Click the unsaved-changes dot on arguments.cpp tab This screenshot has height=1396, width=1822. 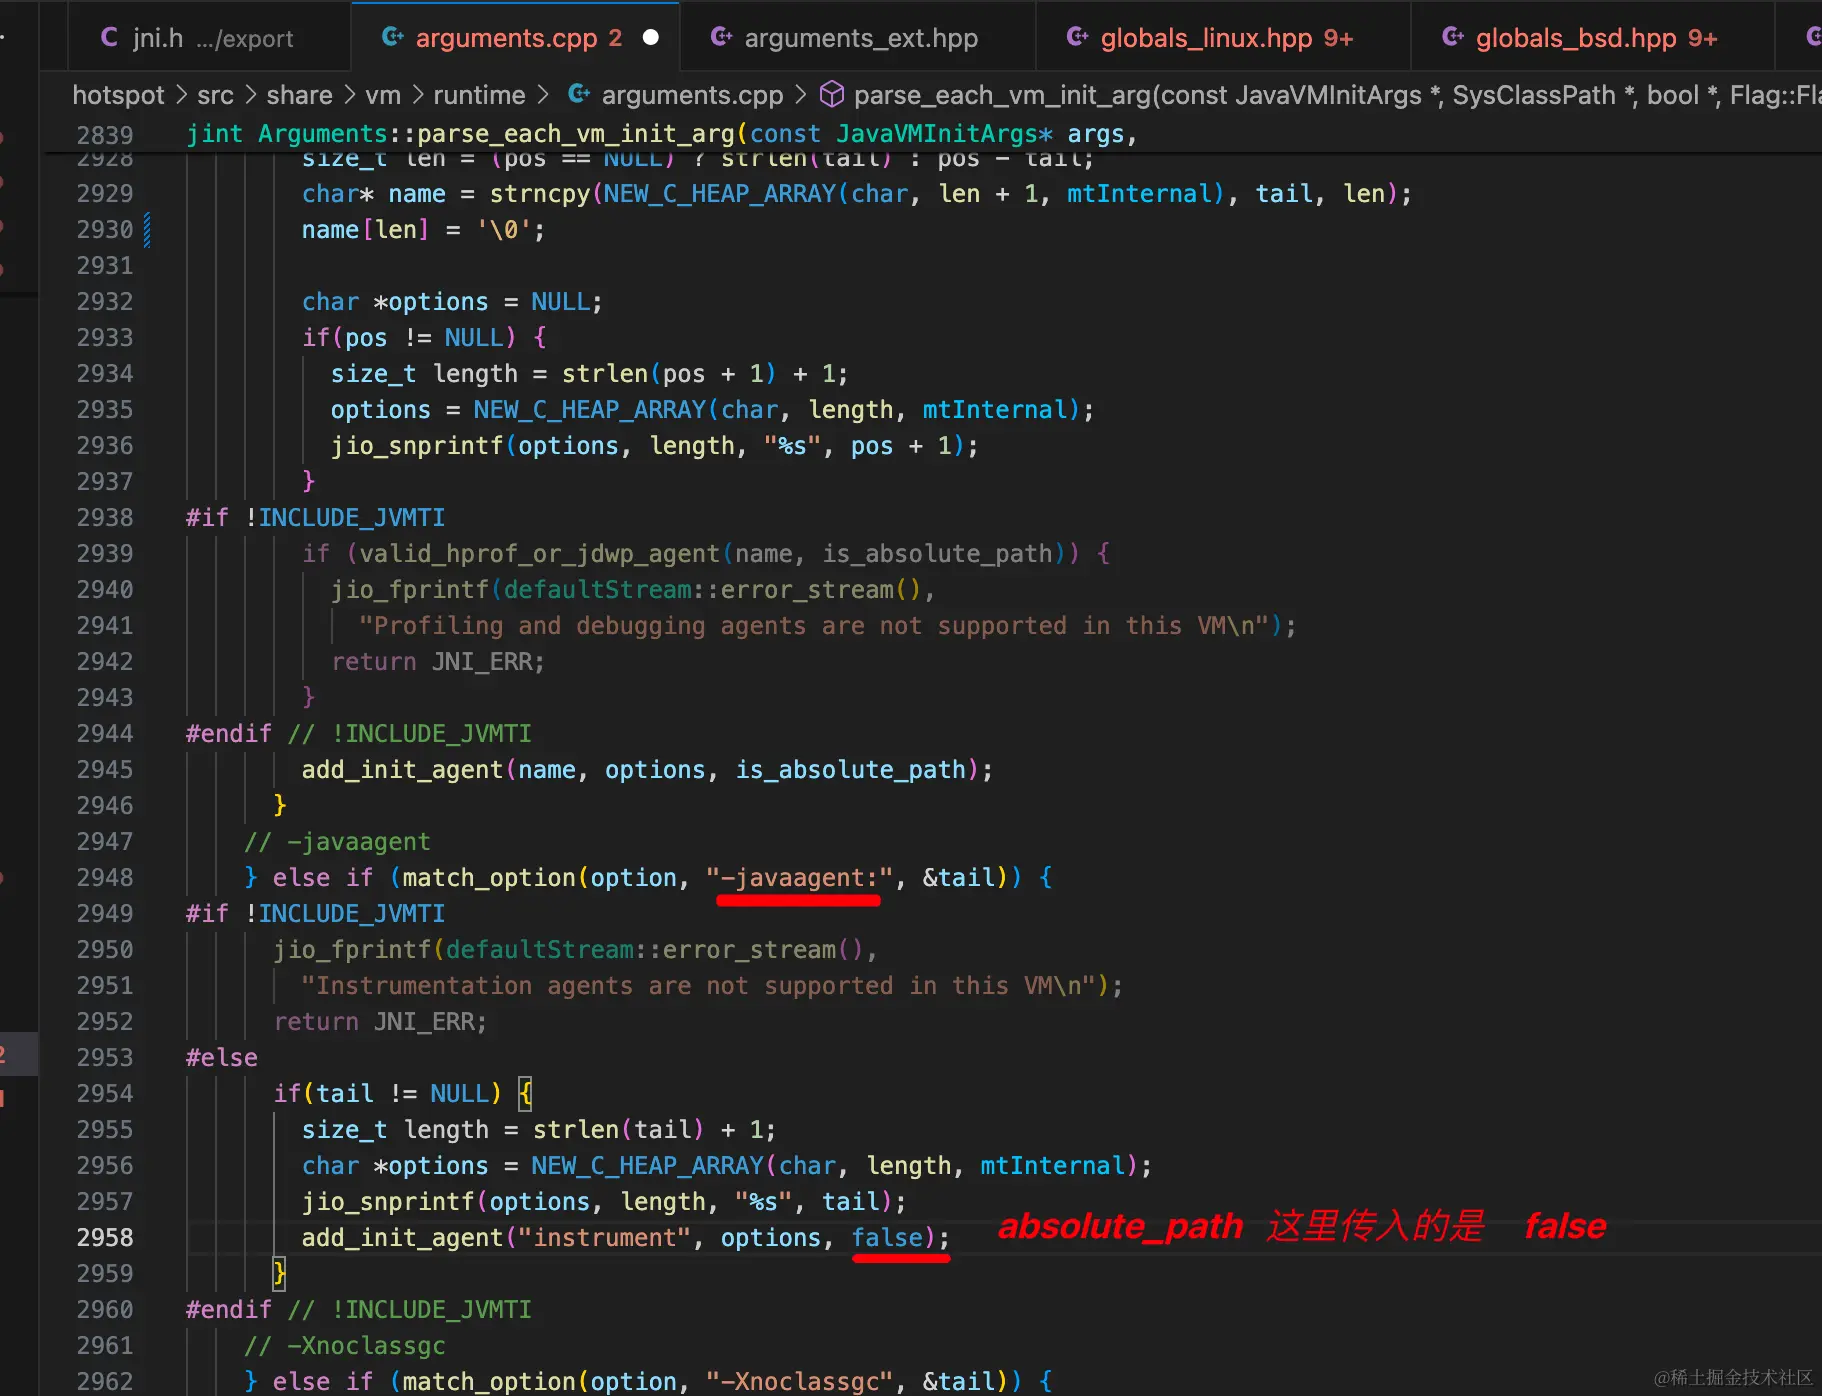pyautogui.click(x=651, y=38)
